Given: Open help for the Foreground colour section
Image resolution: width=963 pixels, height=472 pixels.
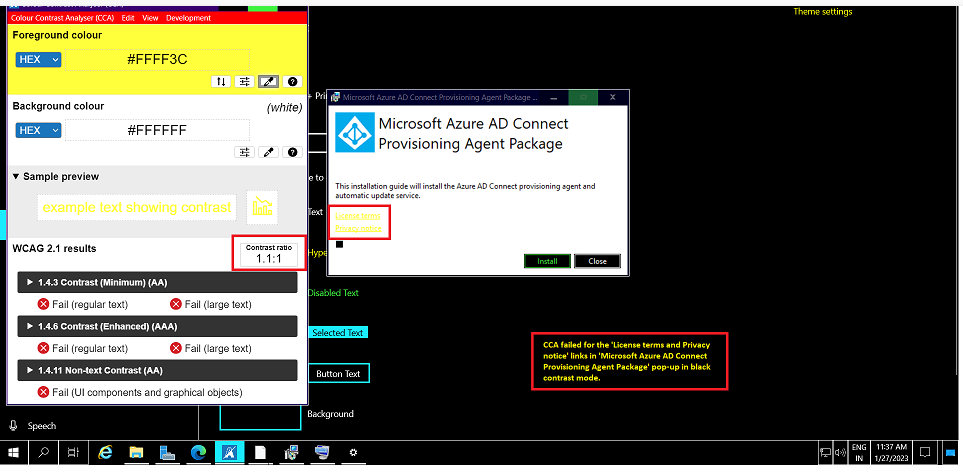Looking at the screenshot, I should (292, 82).
